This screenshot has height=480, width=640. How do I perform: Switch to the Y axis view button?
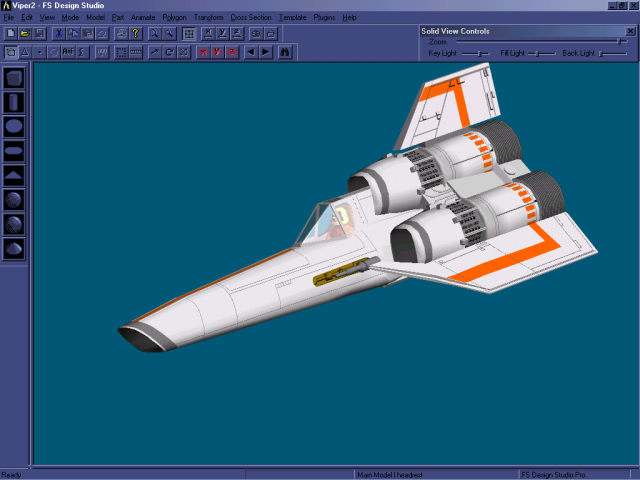[222, 33]
